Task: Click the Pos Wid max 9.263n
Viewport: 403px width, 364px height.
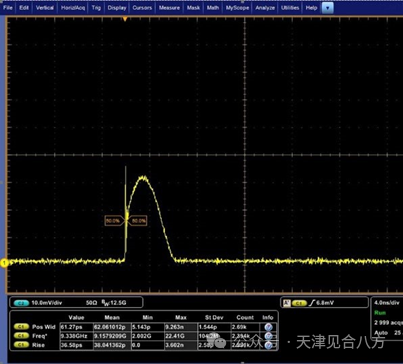Action: pos(174,327)
